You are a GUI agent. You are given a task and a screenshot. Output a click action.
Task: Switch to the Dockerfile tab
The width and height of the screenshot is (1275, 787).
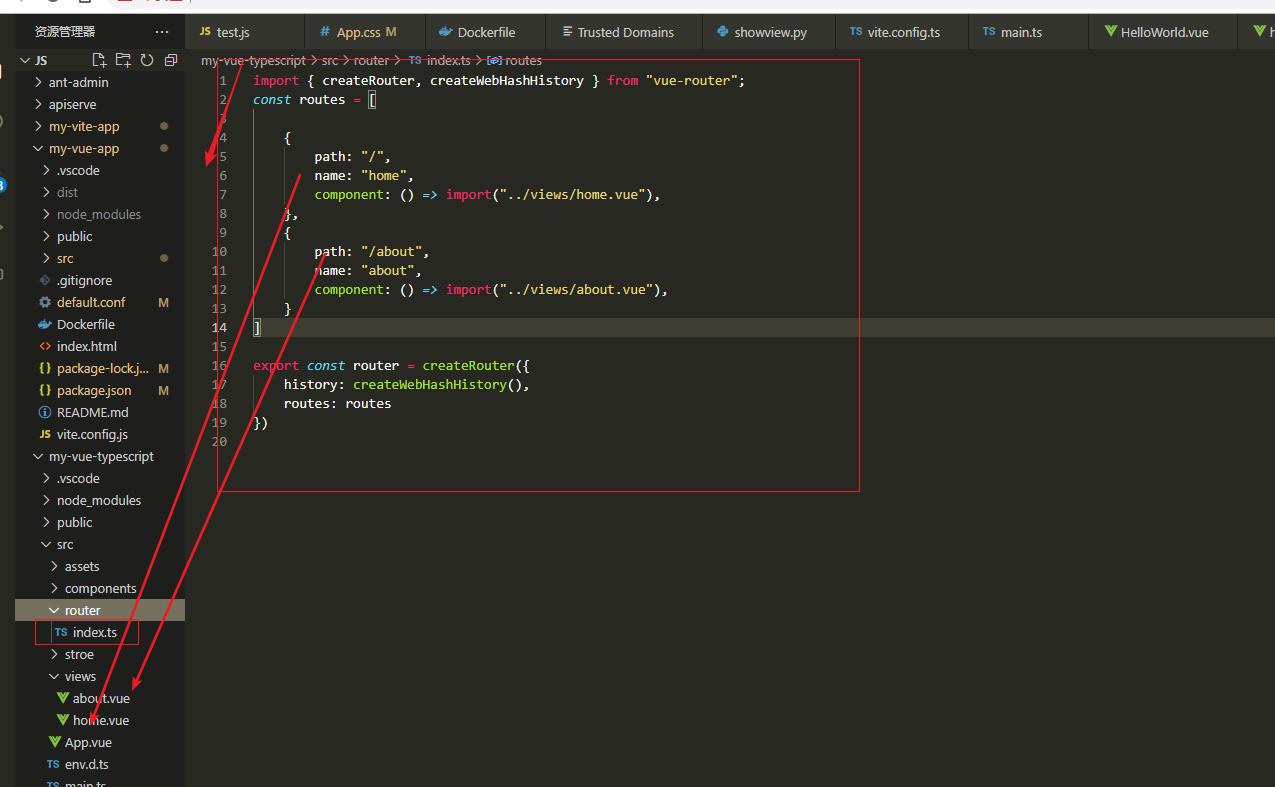485,32
